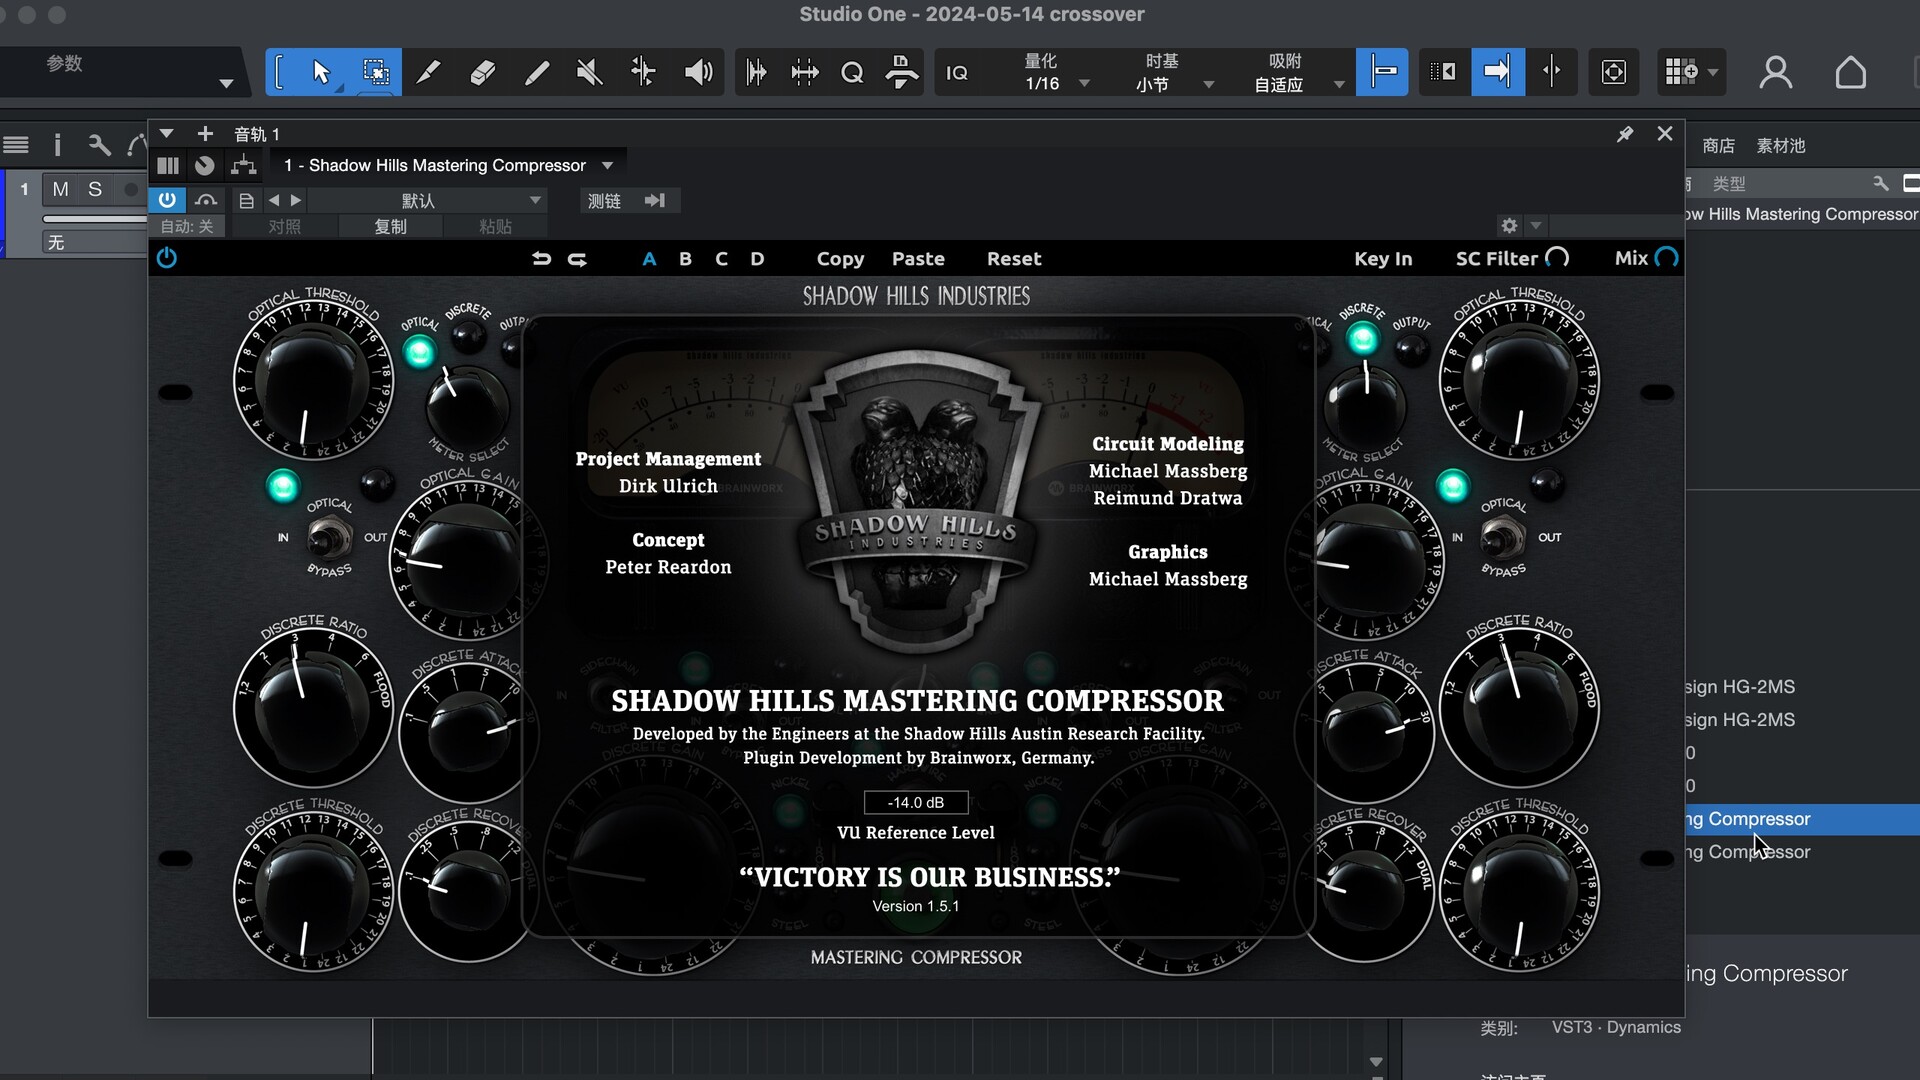Toggle Autoscroll arrow button
1920x1080 pixels.
click(x=1497, y=72)
